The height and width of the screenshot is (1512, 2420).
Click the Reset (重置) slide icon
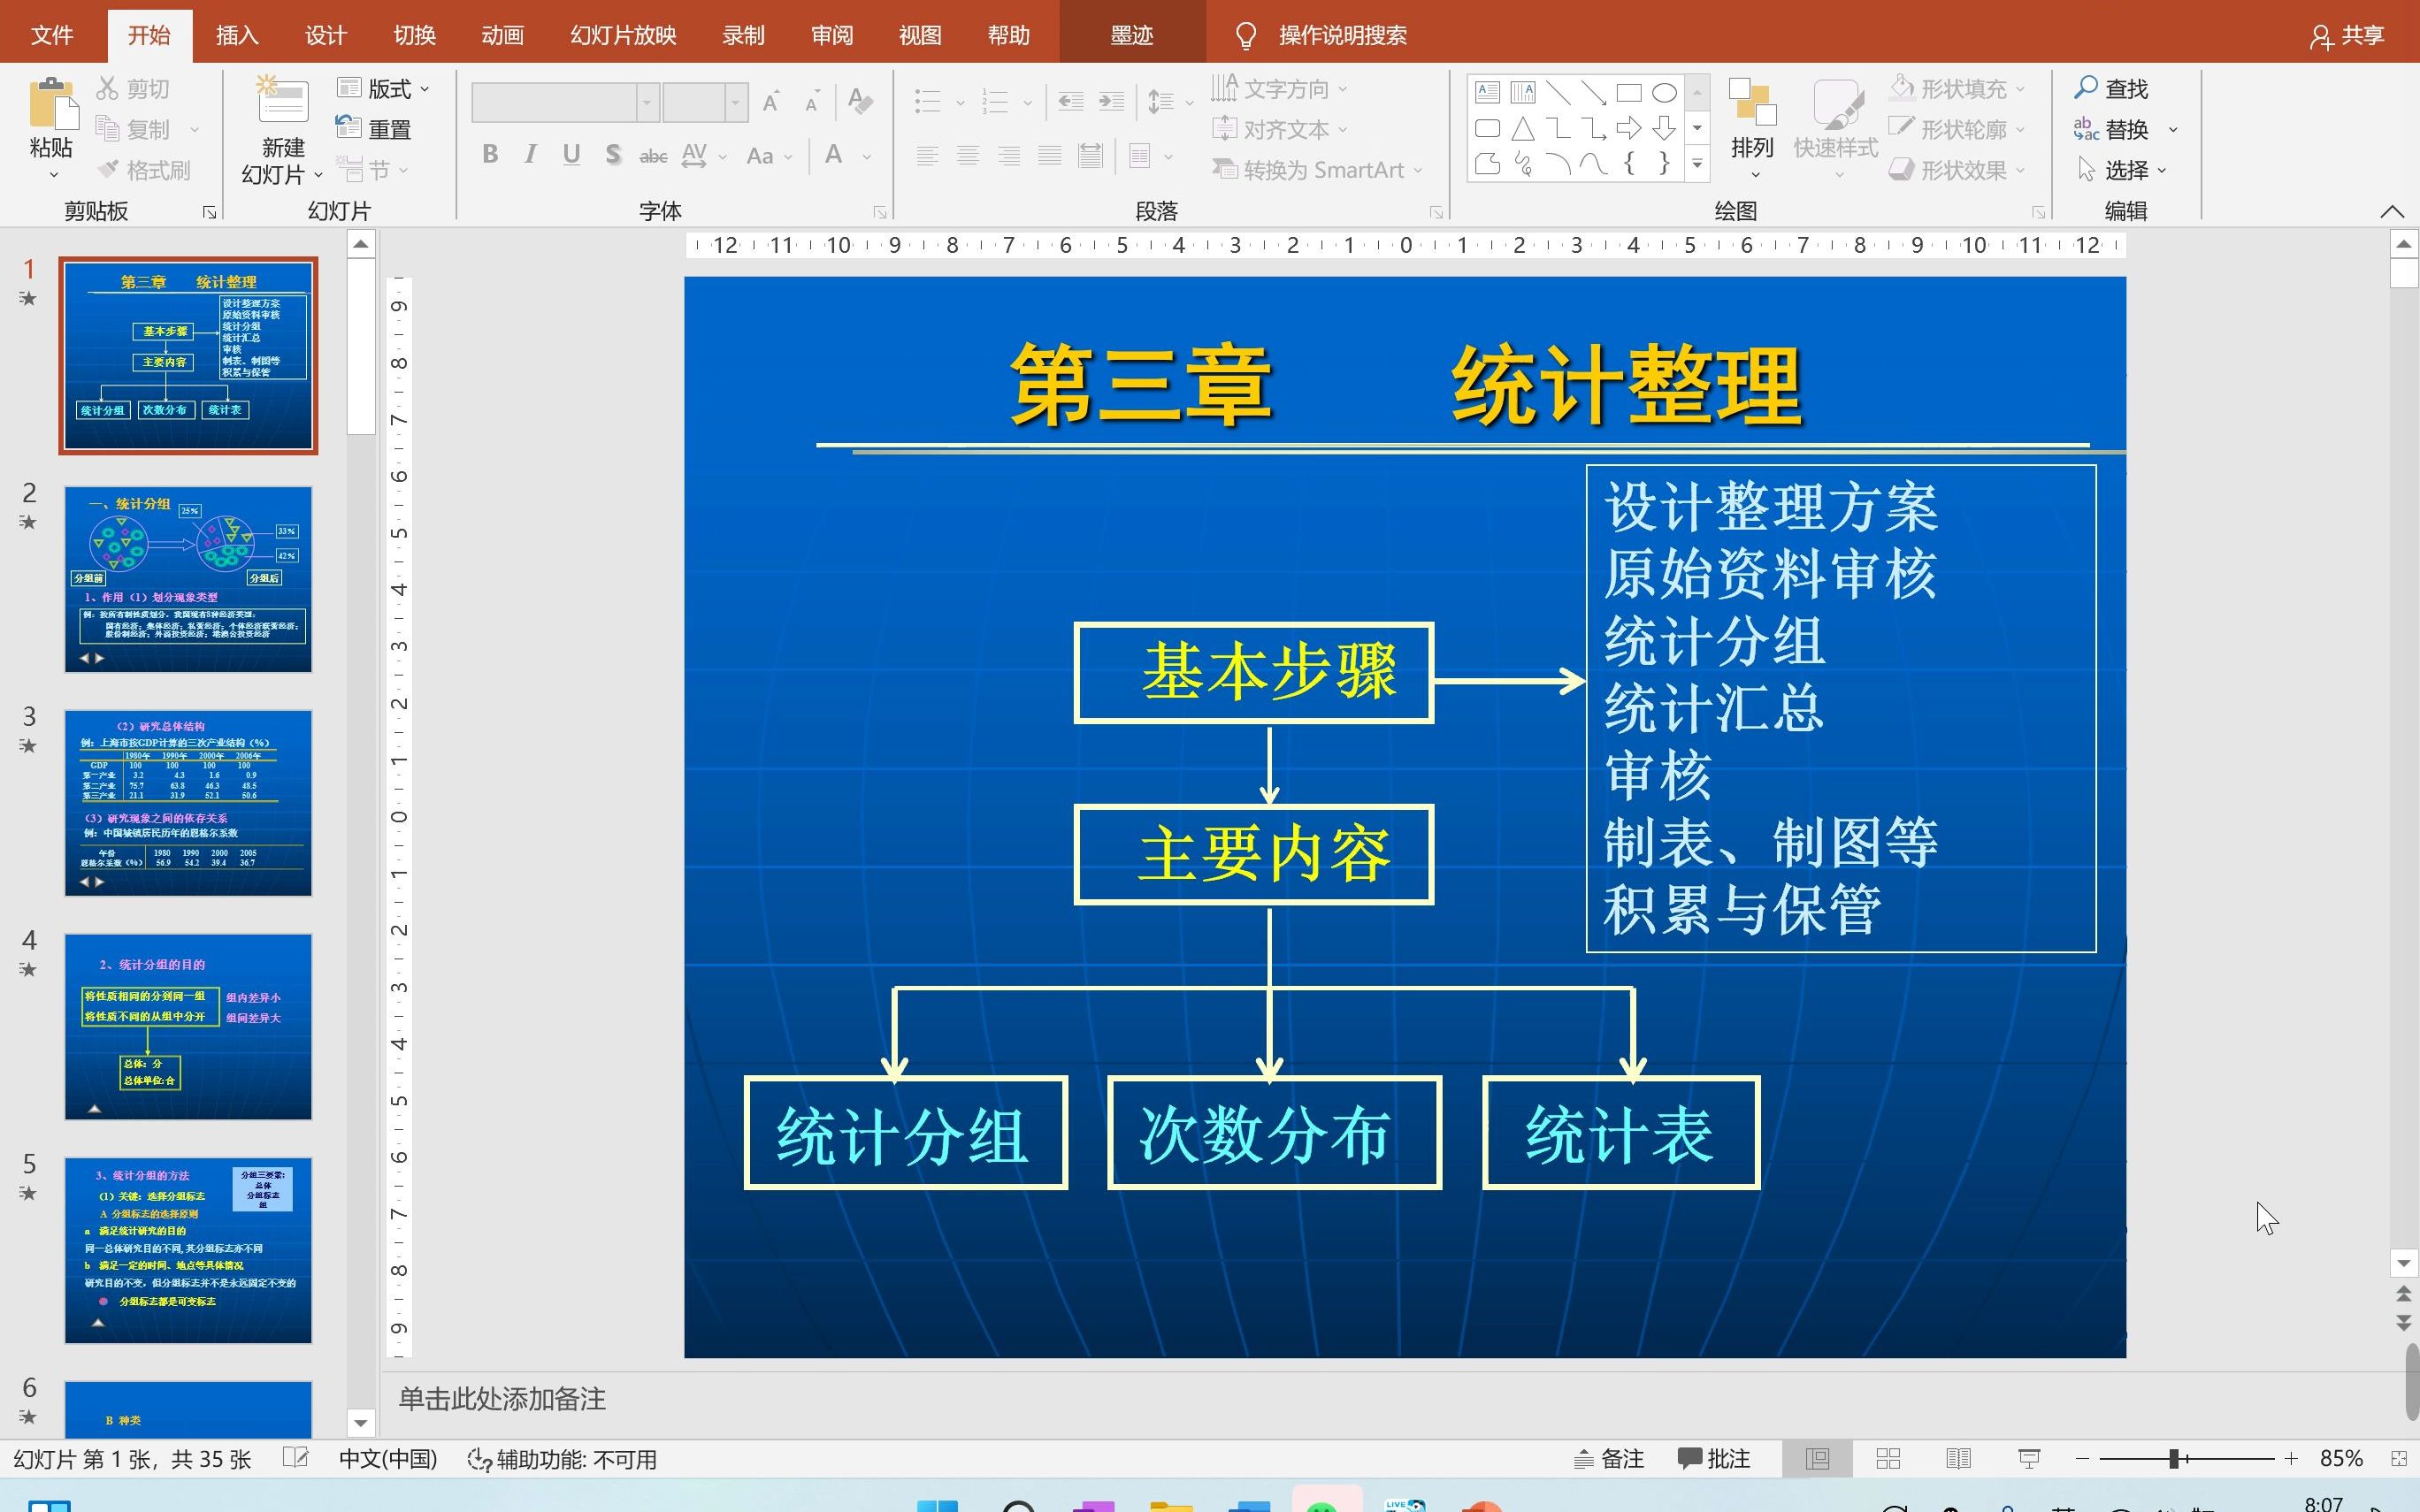(348, 128)
